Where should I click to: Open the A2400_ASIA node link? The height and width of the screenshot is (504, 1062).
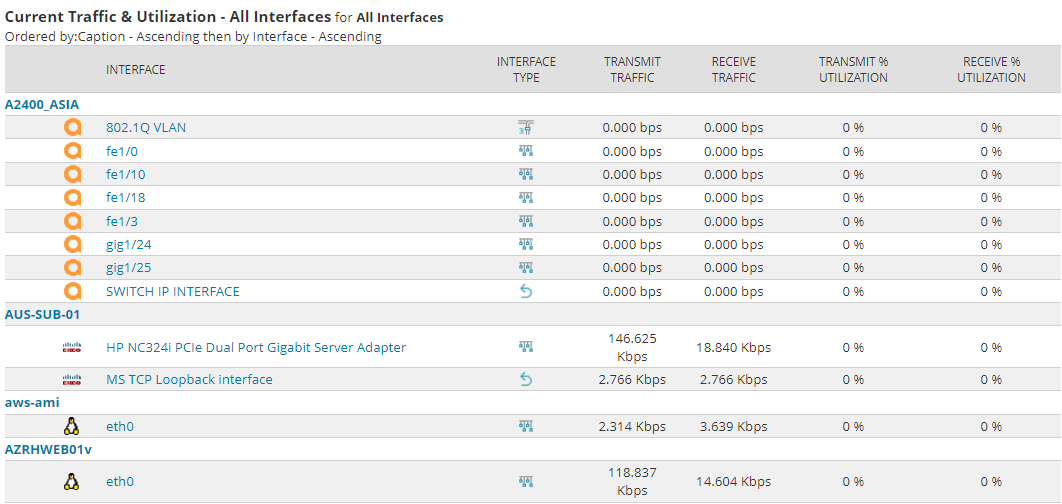[x=42, y=104]
